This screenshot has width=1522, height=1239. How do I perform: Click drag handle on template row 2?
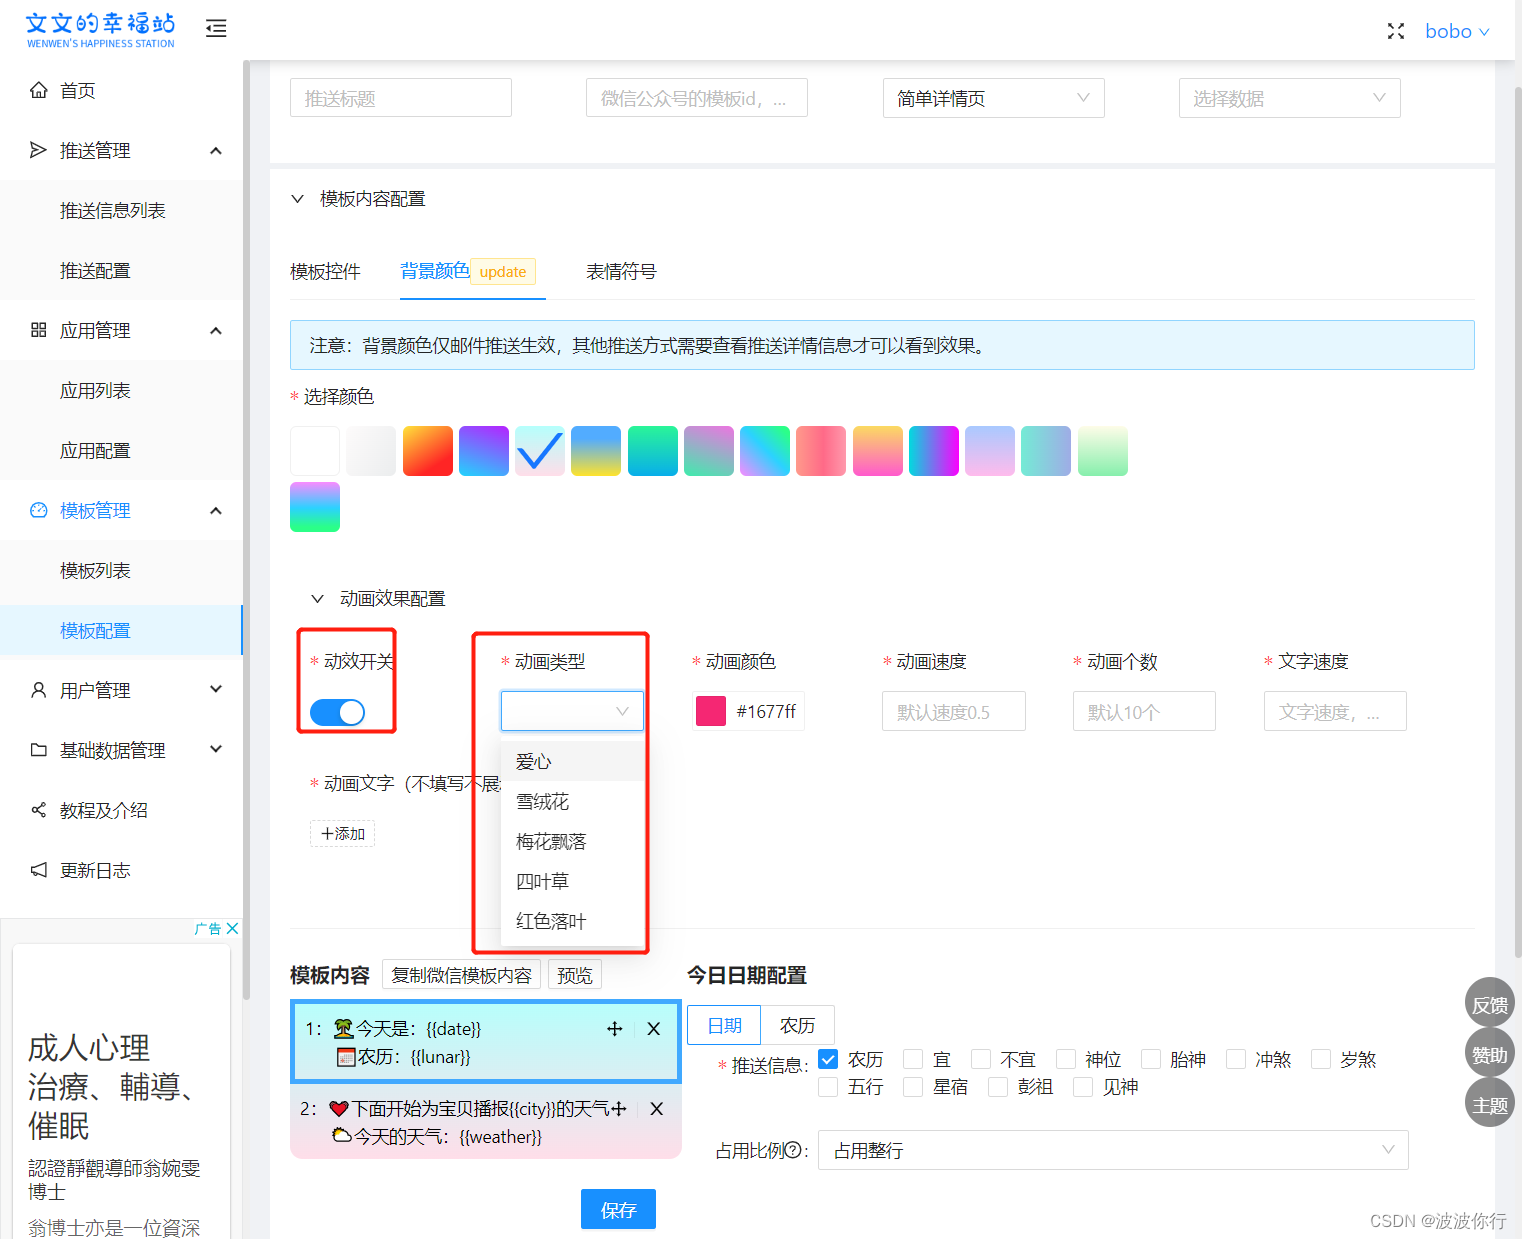(x=619, y=1108)
